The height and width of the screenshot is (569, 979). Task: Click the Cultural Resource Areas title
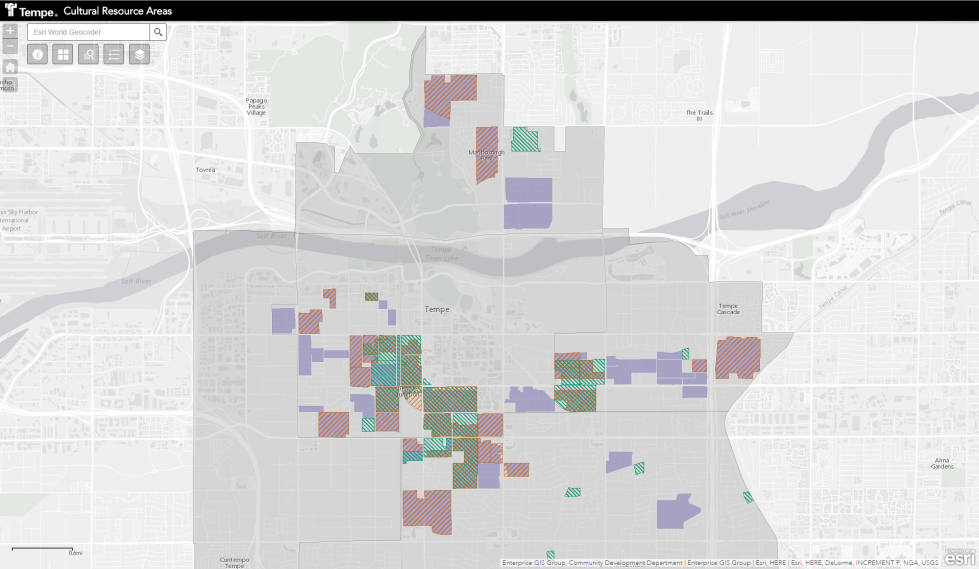point(118,11)
